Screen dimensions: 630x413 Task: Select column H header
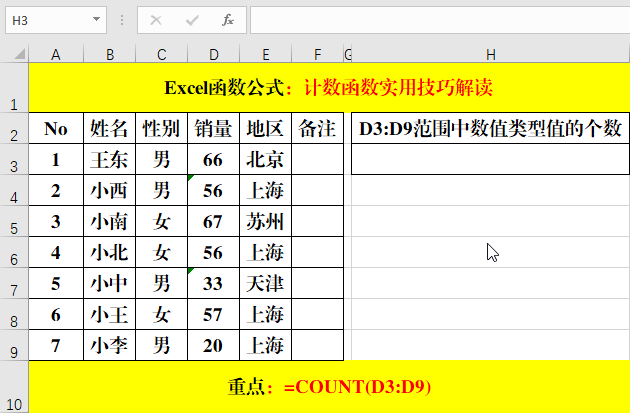pyautogui.click(x=491, y=54)
